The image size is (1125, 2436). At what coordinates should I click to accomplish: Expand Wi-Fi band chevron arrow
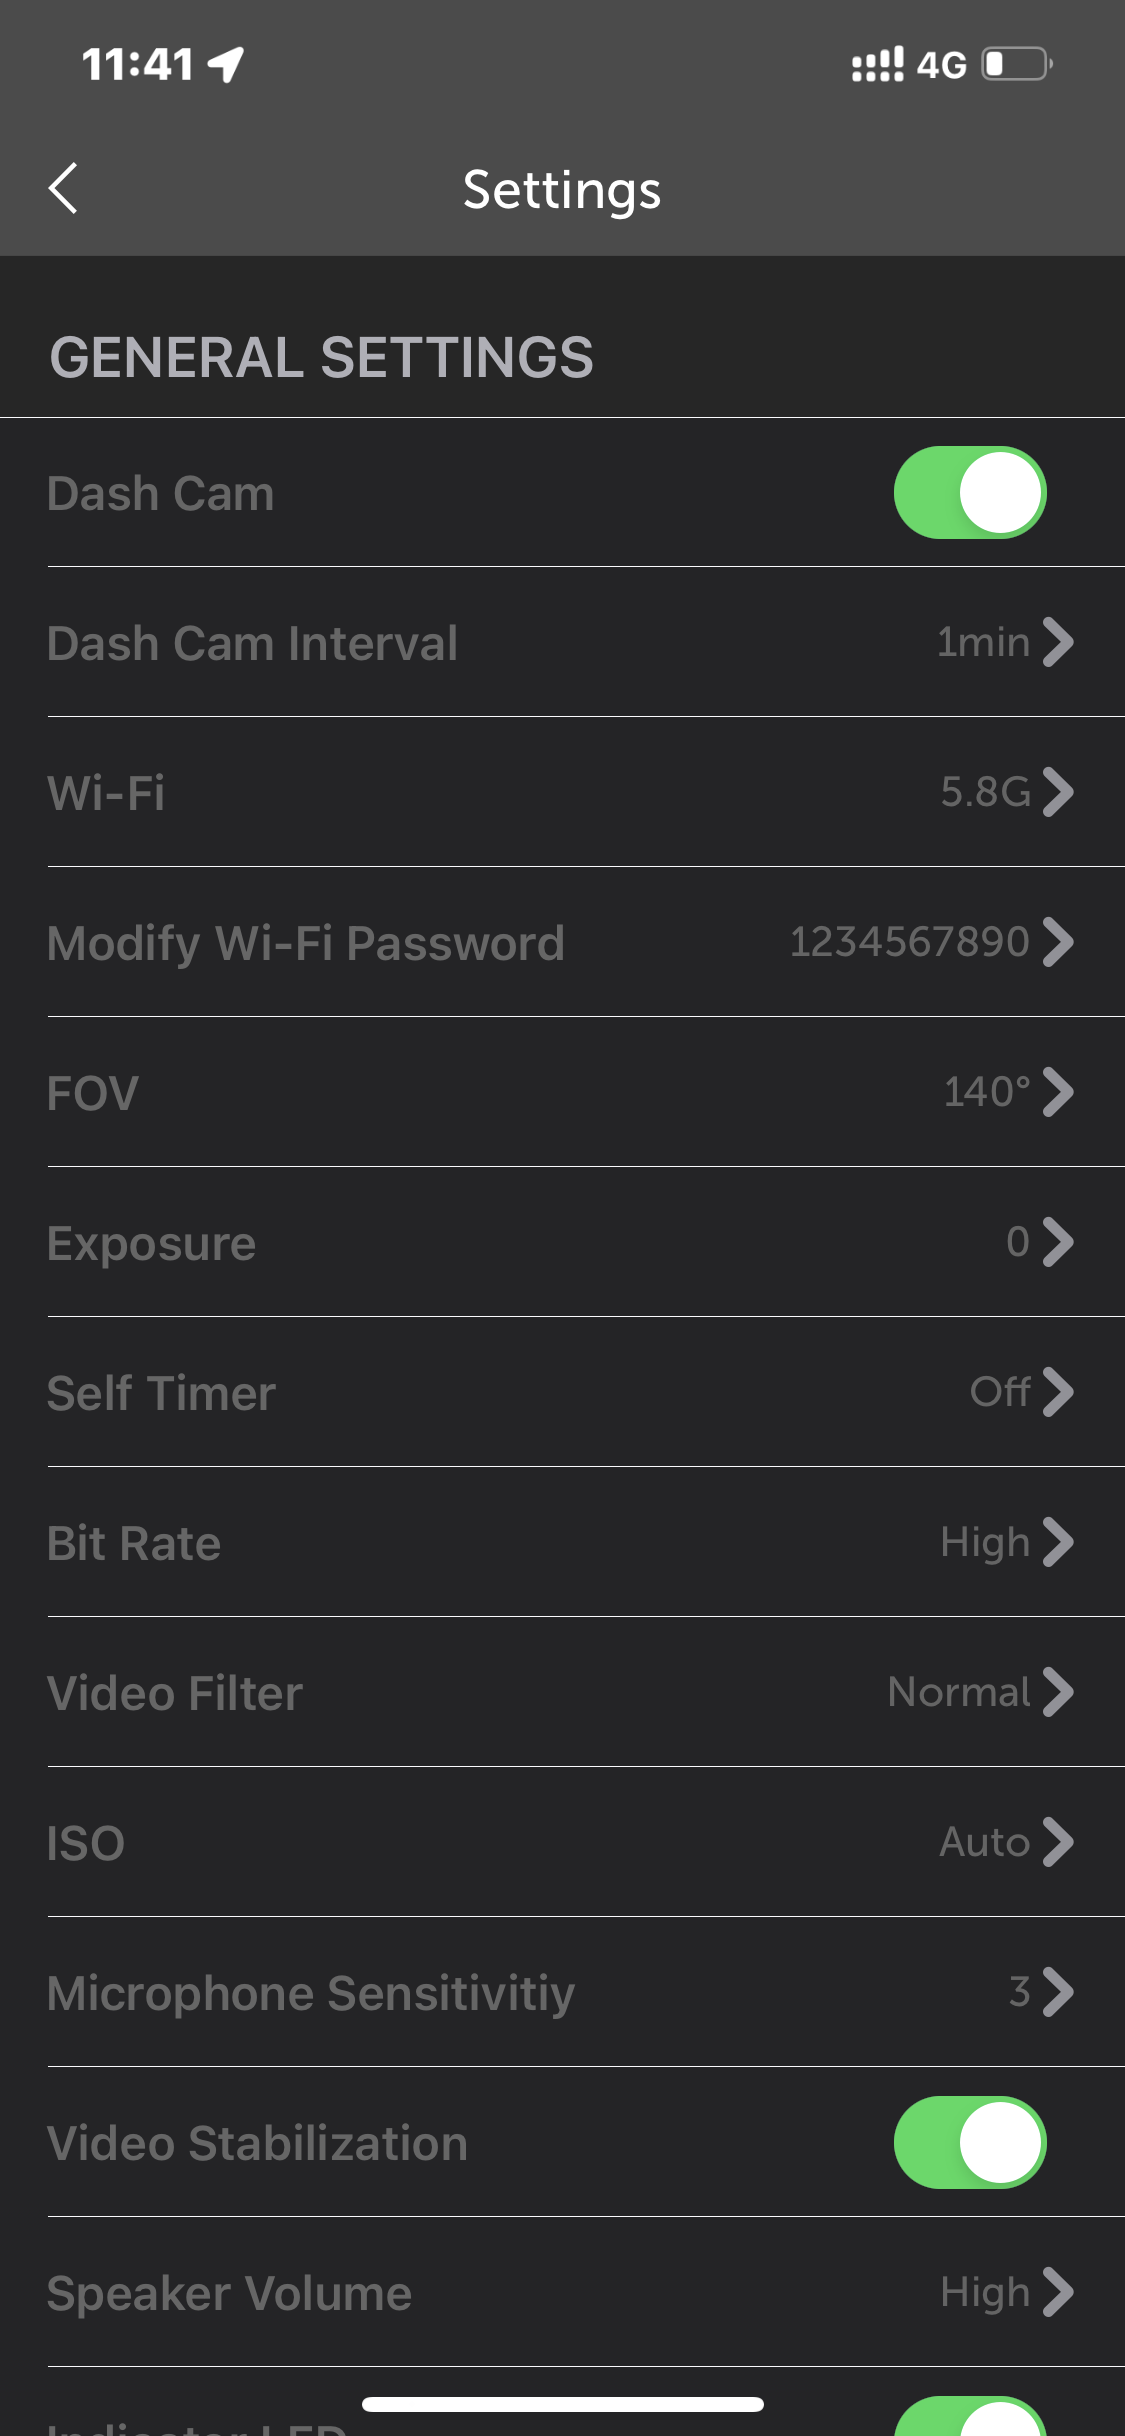[1057, 792]
